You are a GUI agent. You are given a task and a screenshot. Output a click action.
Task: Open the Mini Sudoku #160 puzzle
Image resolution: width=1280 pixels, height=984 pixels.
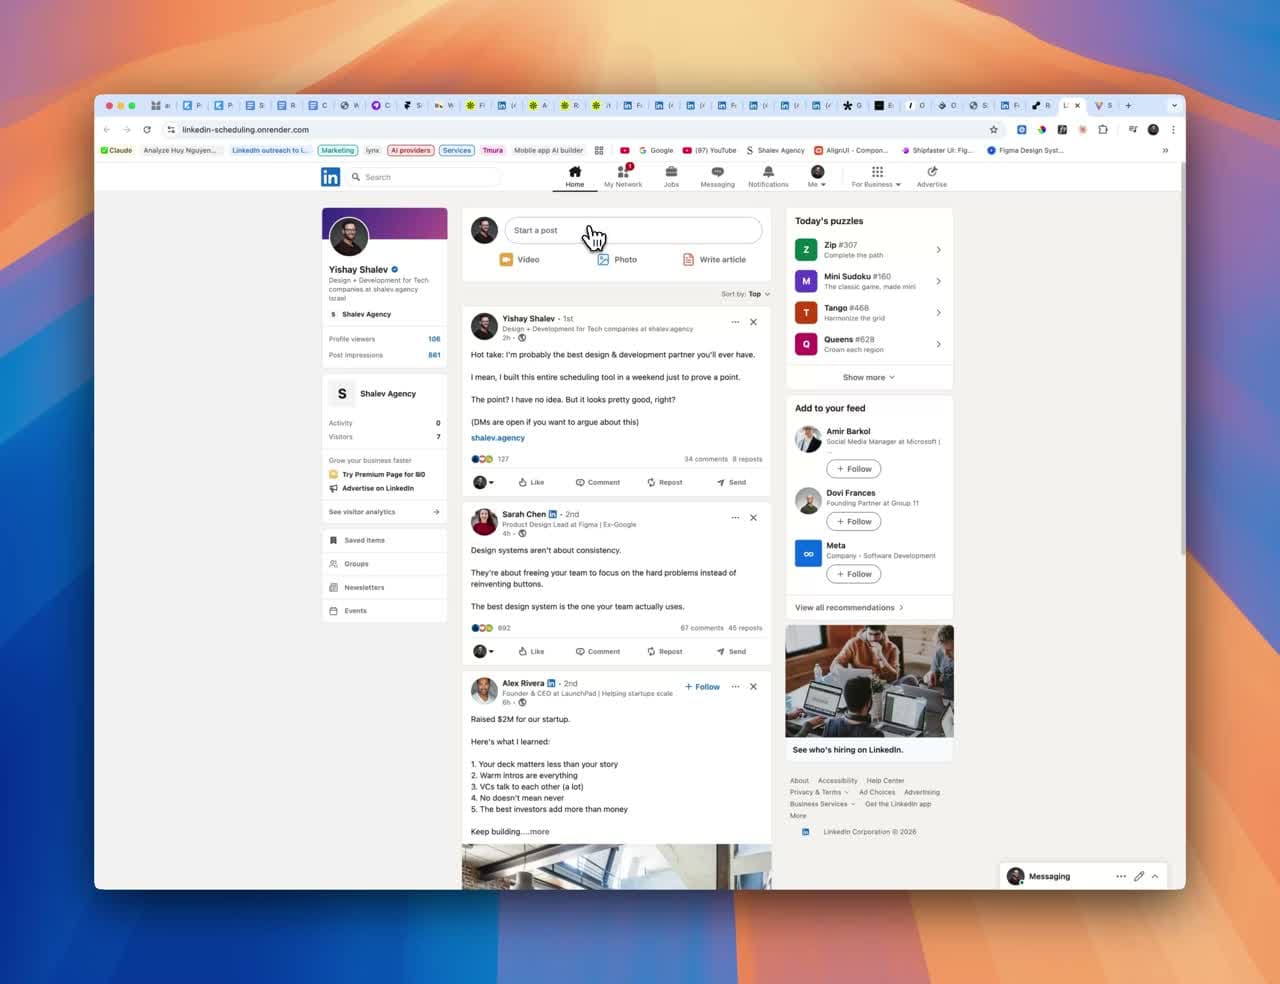click(869, 281)
